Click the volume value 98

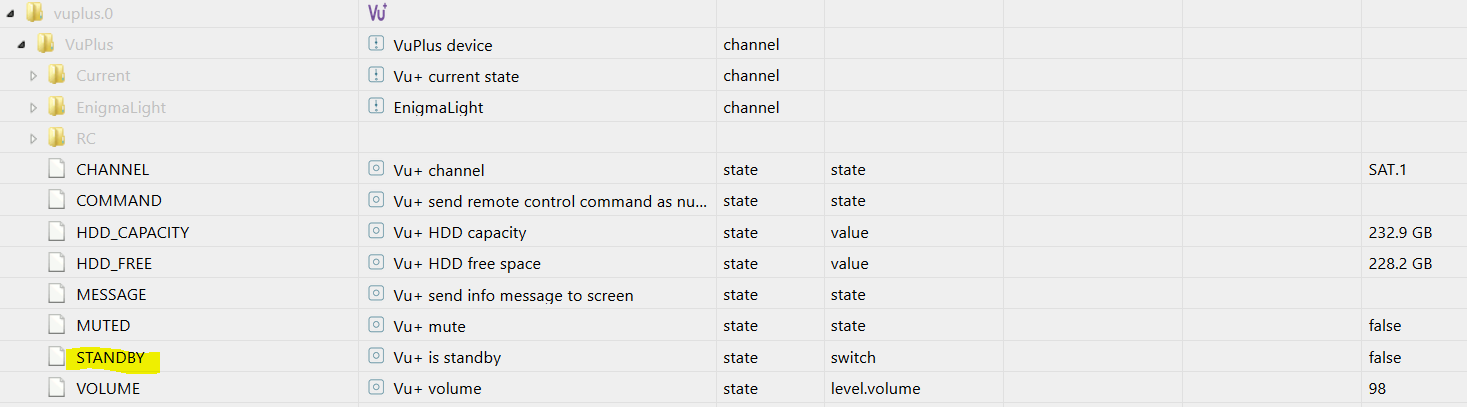1377,388
